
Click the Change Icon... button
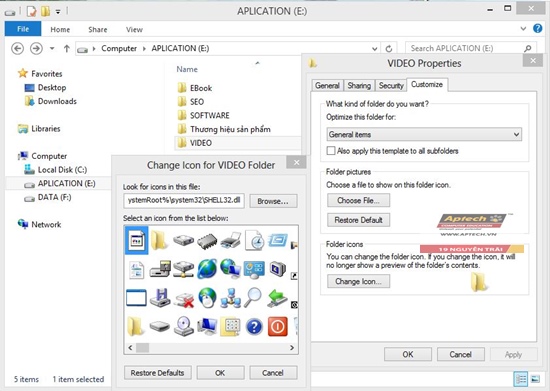358,281
